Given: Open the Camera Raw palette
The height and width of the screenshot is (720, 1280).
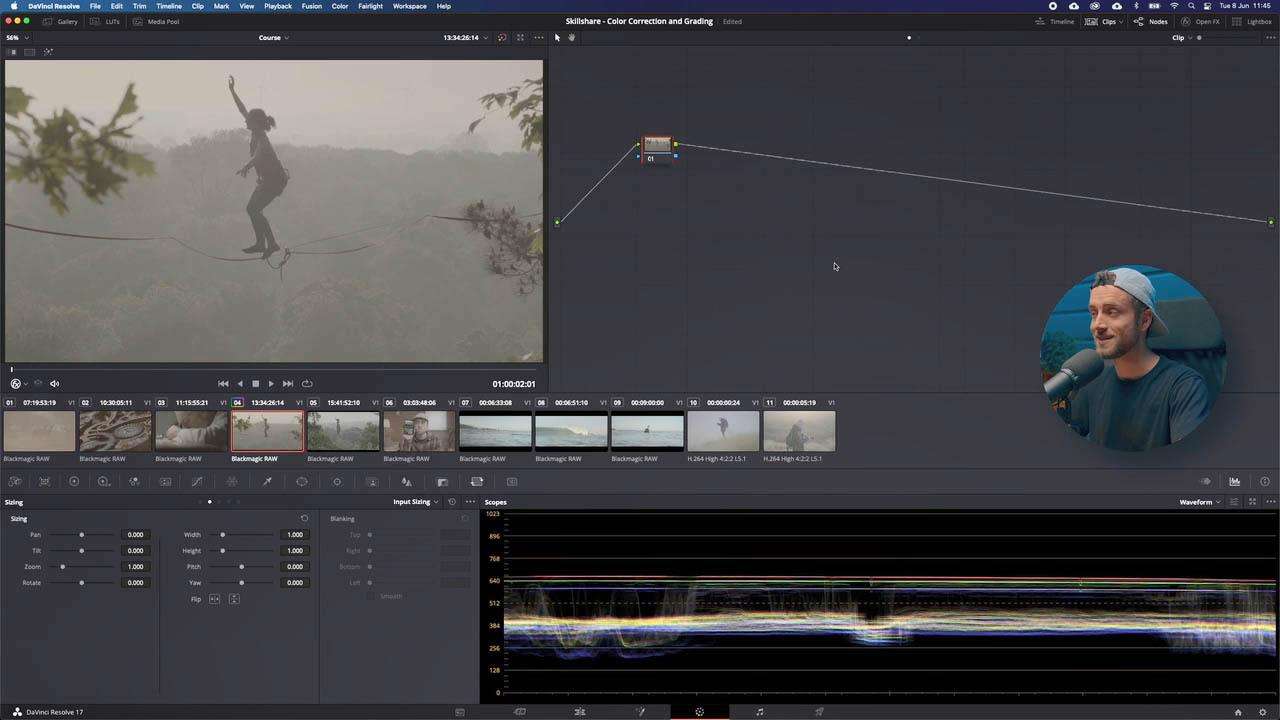Looking at the screenshot, I should click(x=15, y=482).
